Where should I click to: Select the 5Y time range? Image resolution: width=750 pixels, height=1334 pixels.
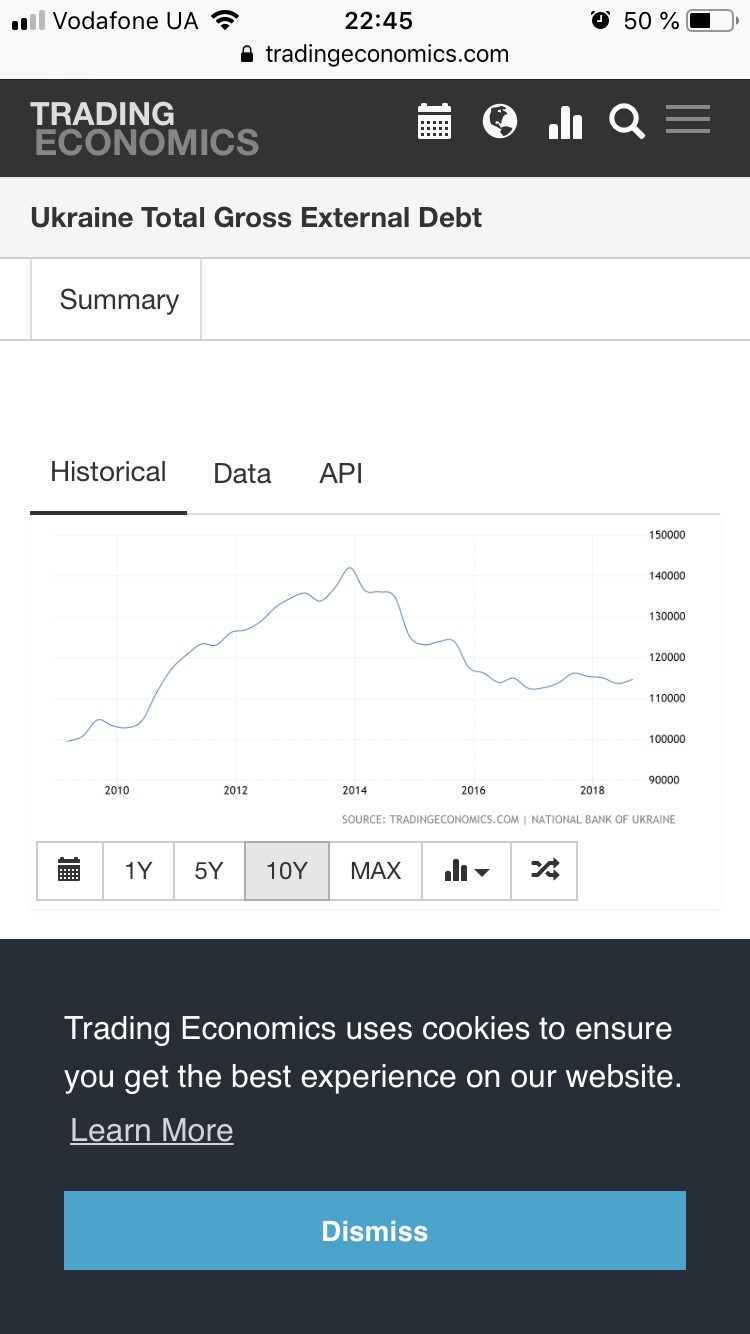click(x=209, y=871)
